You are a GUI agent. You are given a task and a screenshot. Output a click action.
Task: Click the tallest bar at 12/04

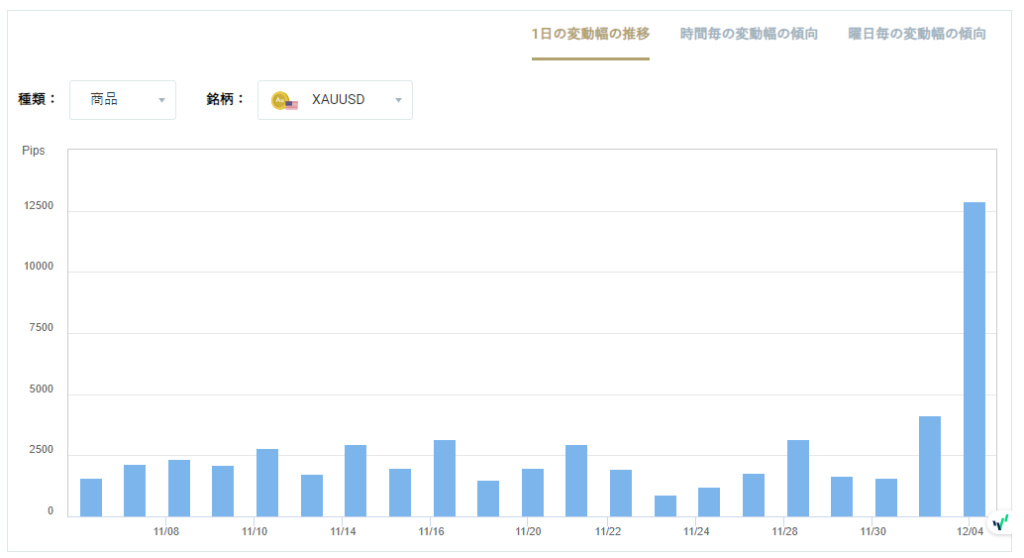[x=974, y=359]
